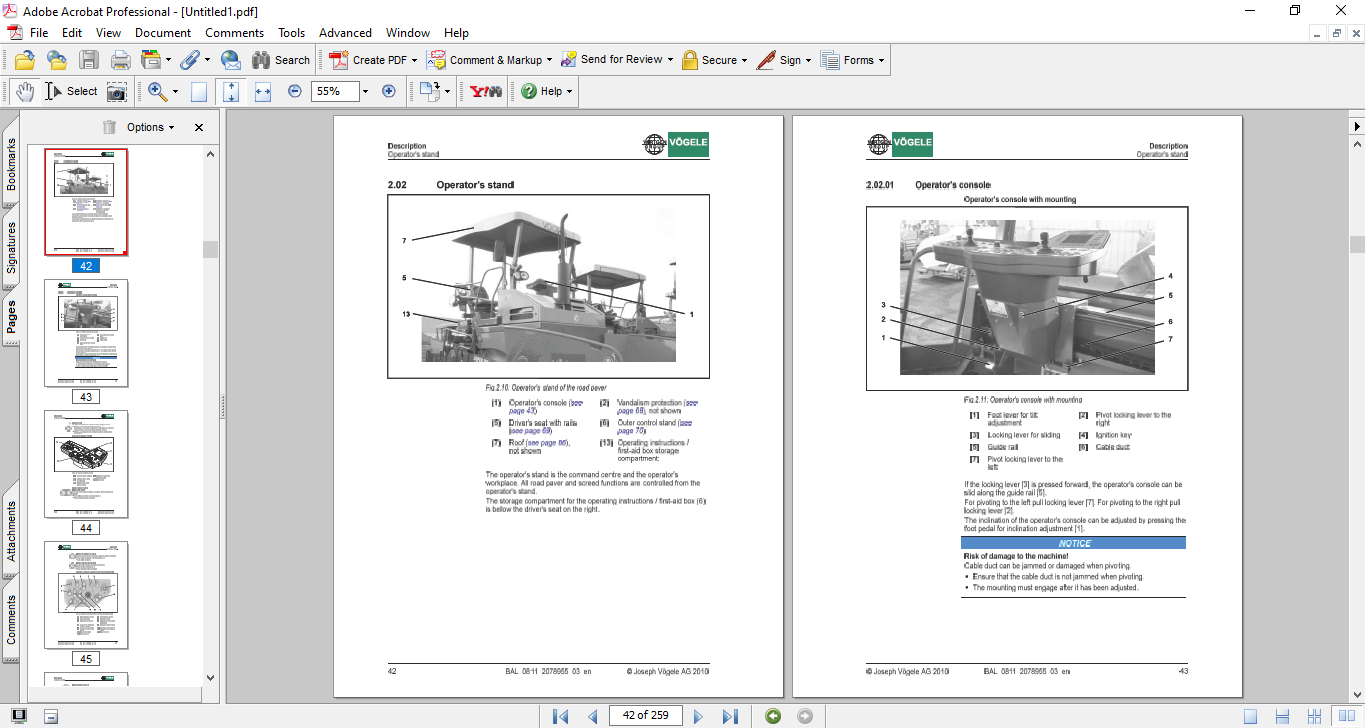Click the Print icon
Screen dimensions: 1365x728
coord(120,60)
